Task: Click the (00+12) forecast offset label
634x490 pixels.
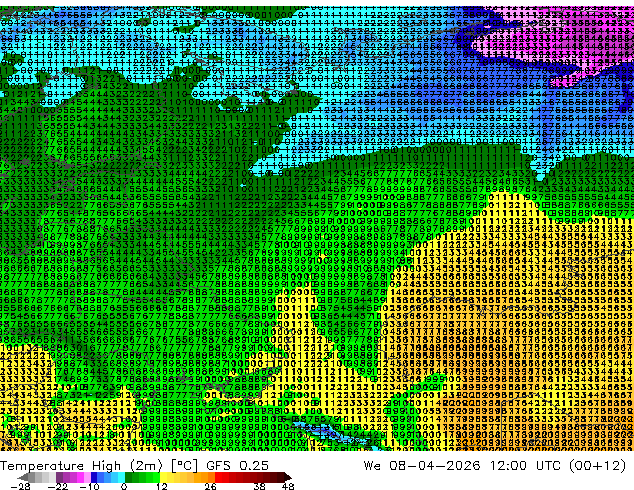Action: click(x=597, y=466)
